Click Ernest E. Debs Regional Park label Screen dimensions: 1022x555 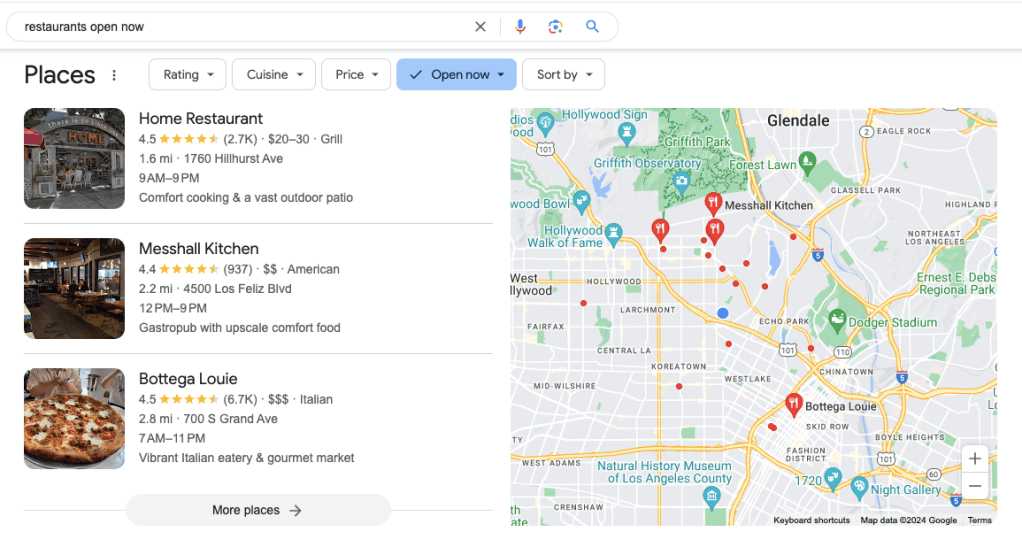956,283
